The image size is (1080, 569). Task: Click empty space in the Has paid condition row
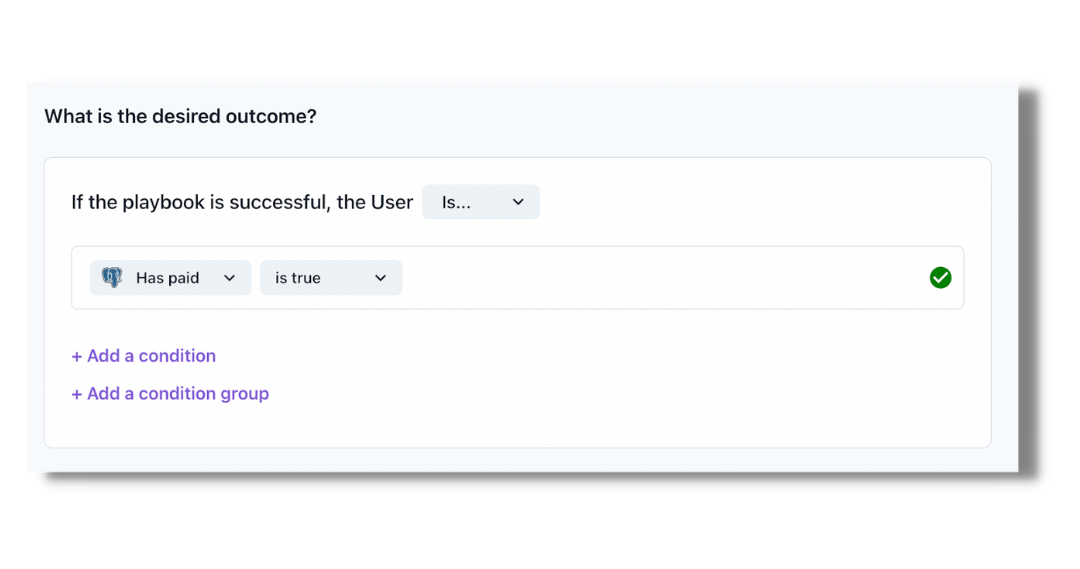(x=660, y=278)
